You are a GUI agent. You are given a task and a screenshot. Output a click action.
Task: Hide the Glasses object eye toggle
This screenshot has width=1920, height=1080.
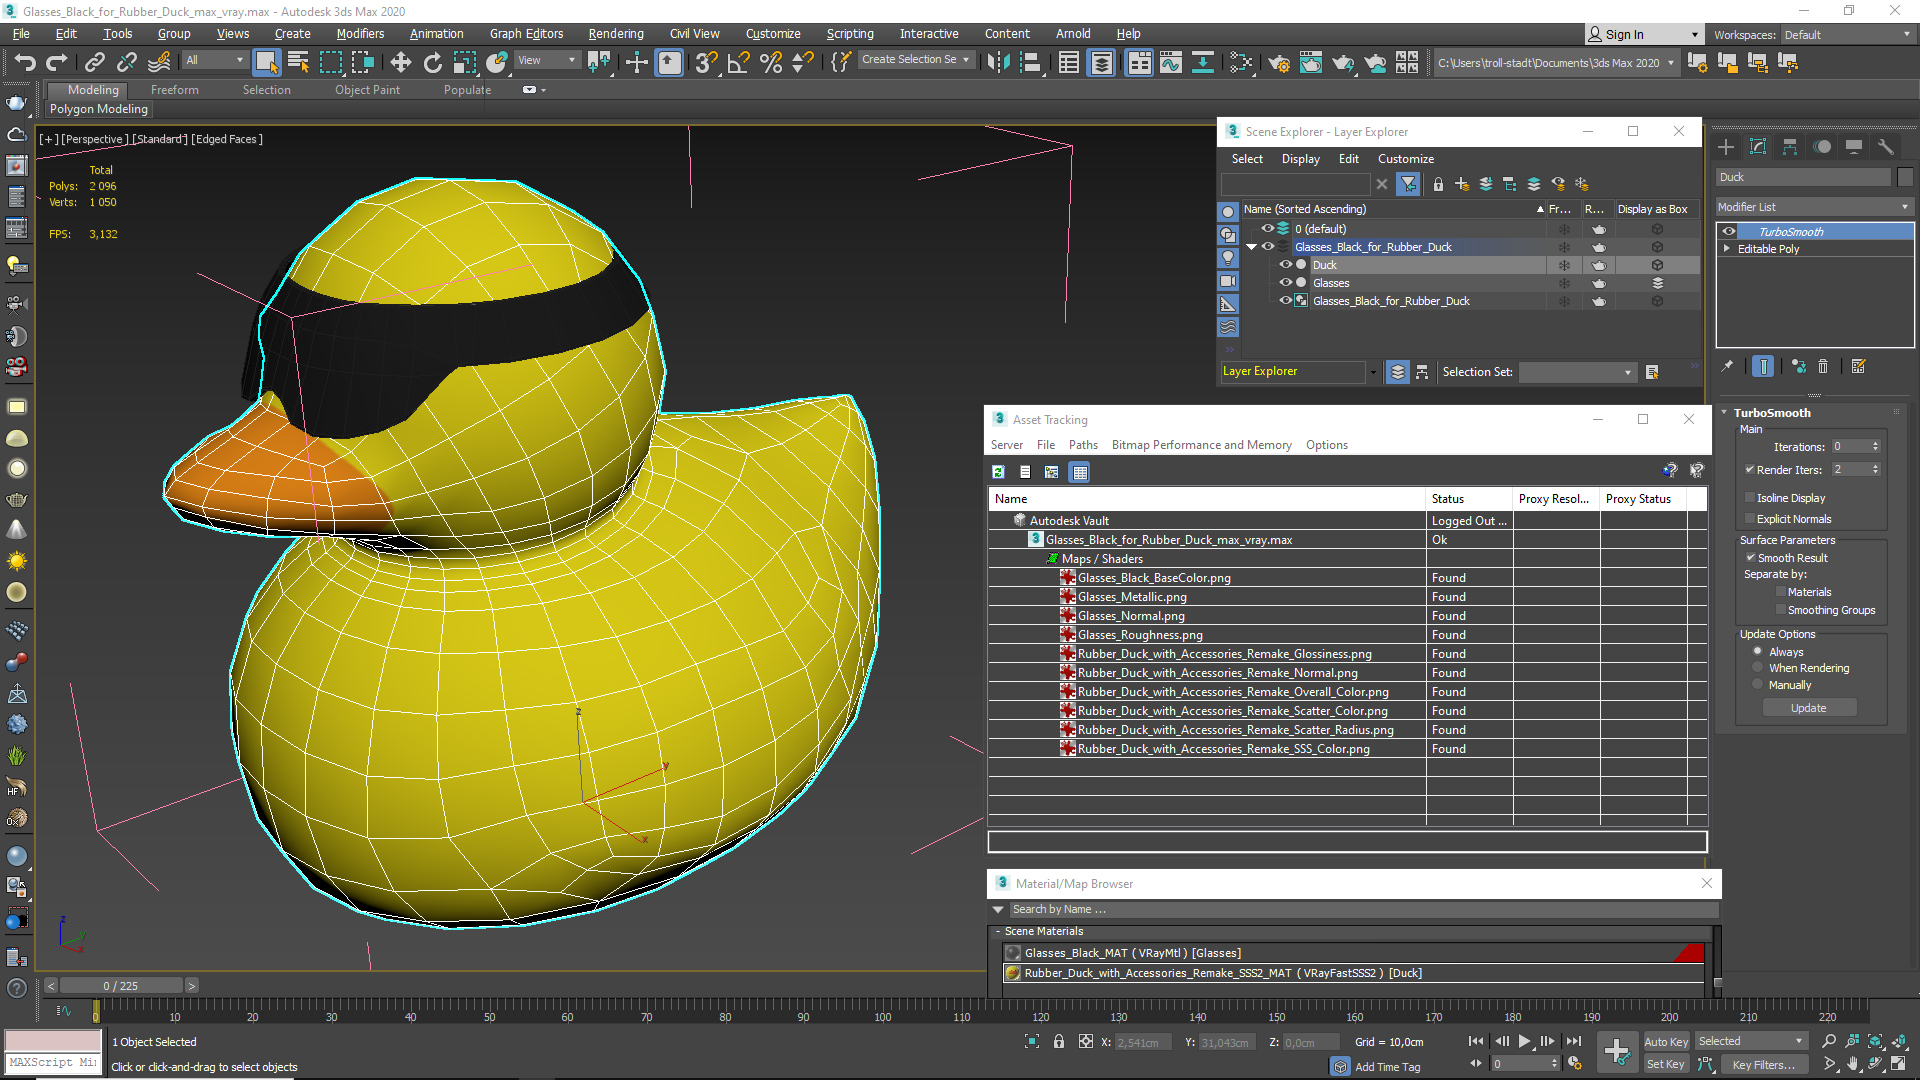coord(1285,283)
